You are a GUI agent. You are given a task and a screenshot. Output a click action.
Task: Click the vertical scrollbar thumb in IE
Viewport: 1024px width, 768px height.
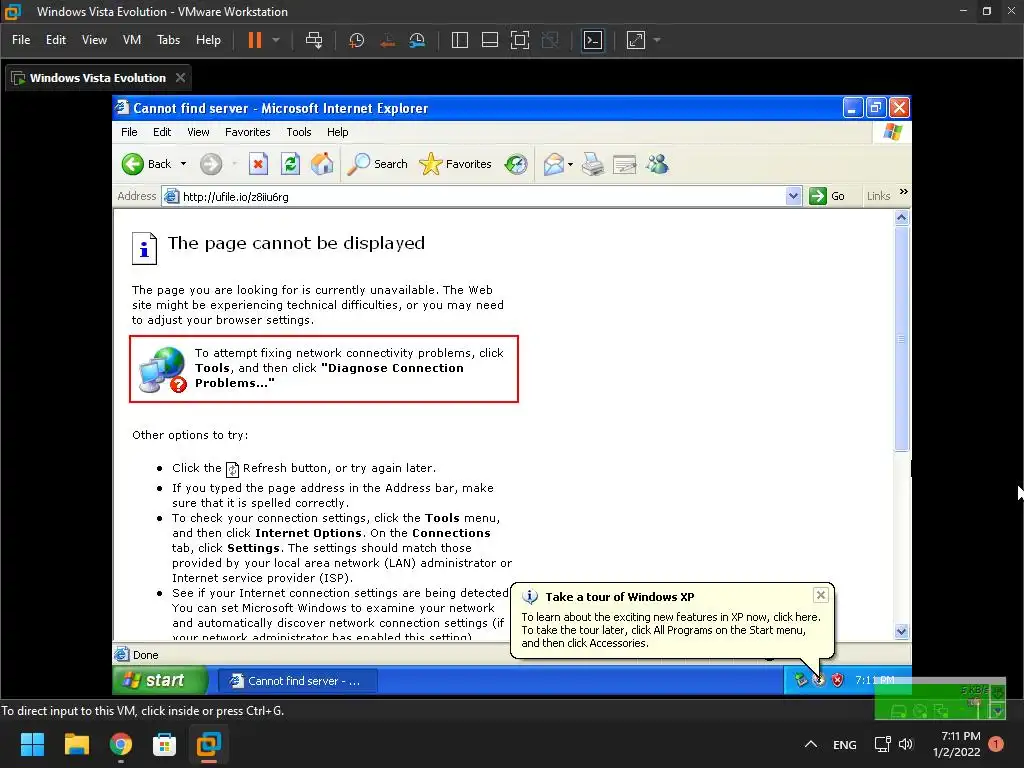click(x=901, y=338)
